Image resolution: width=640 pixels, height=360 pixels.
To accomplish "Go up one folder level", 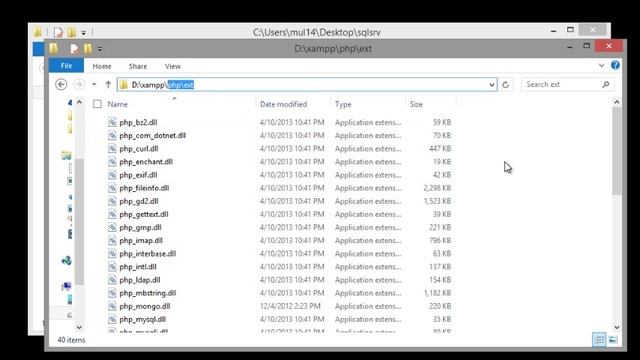I will [x=108, y=84].
